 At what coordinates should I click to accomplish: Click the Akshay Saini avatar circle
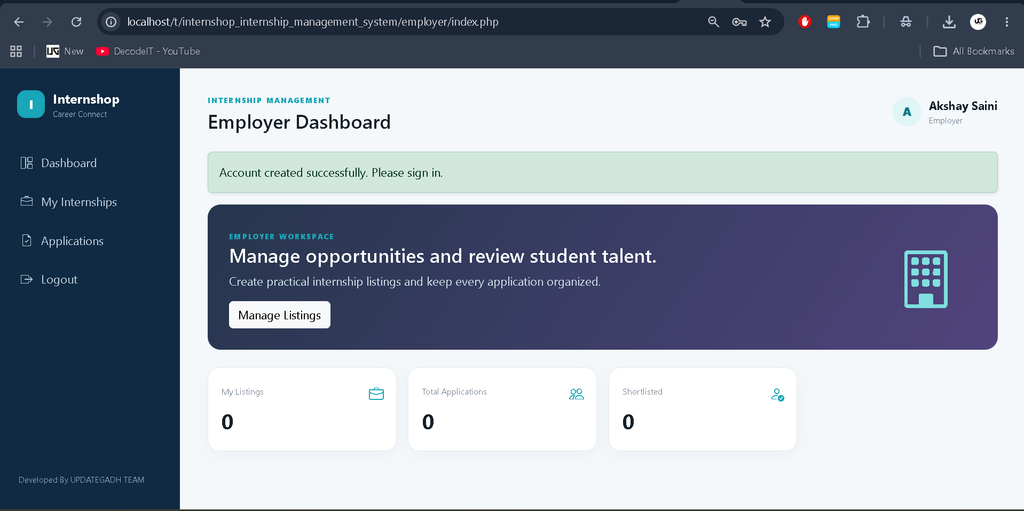pos(906,112)
